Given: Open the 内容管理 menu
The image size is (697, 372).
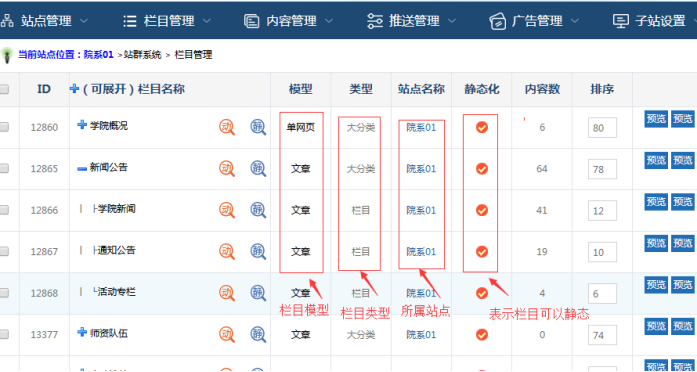Looking at the screenshot, I should click(288, 20).
